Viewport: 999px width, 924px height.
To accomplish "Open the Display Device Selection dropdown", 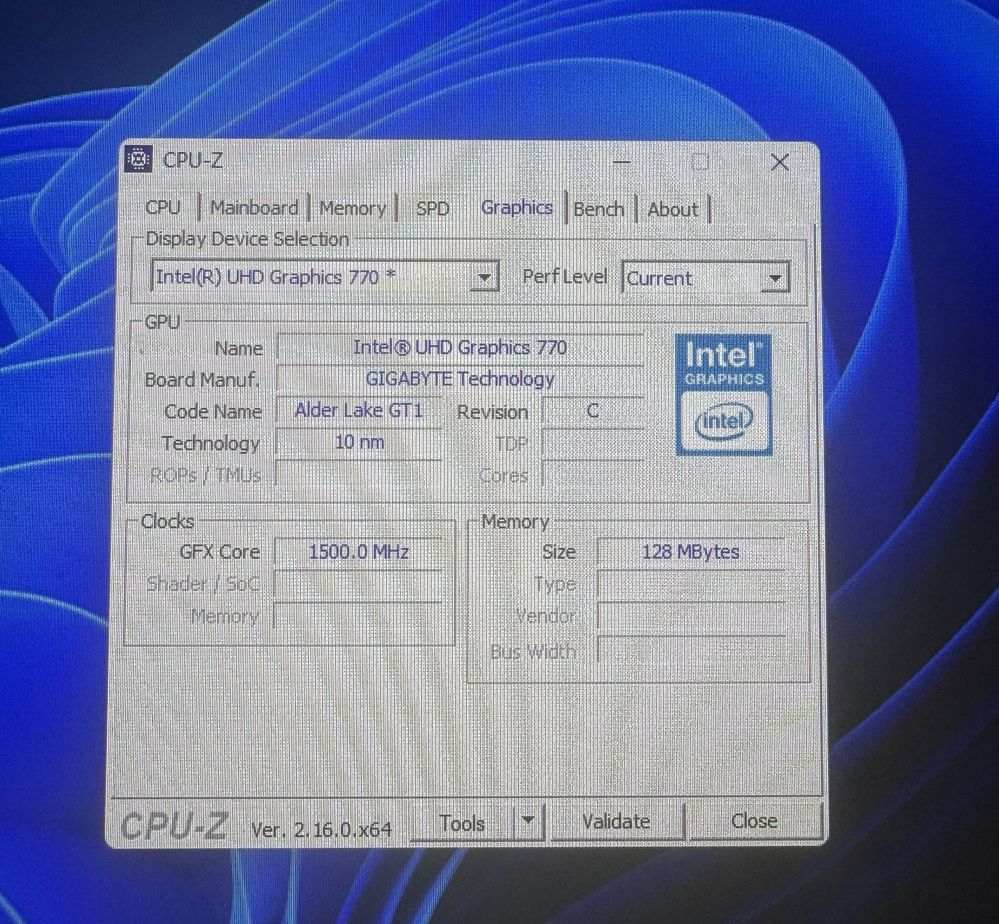I will click(324, 277).
